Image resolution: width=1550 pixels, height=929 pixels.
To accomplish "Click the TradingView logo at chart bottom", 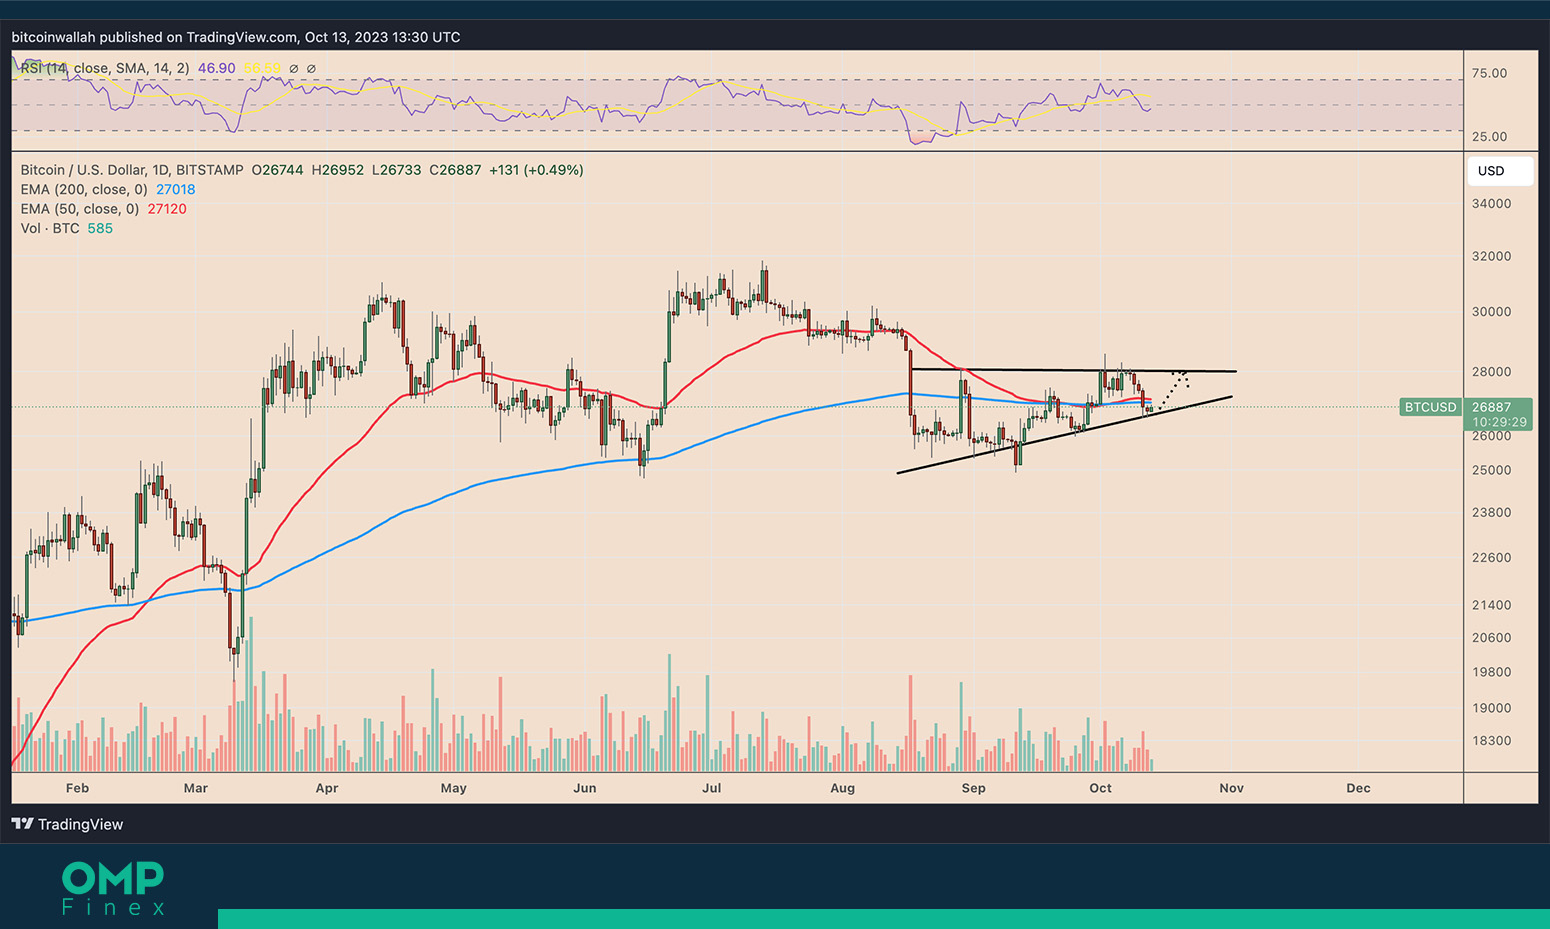I will pos(67,824).
